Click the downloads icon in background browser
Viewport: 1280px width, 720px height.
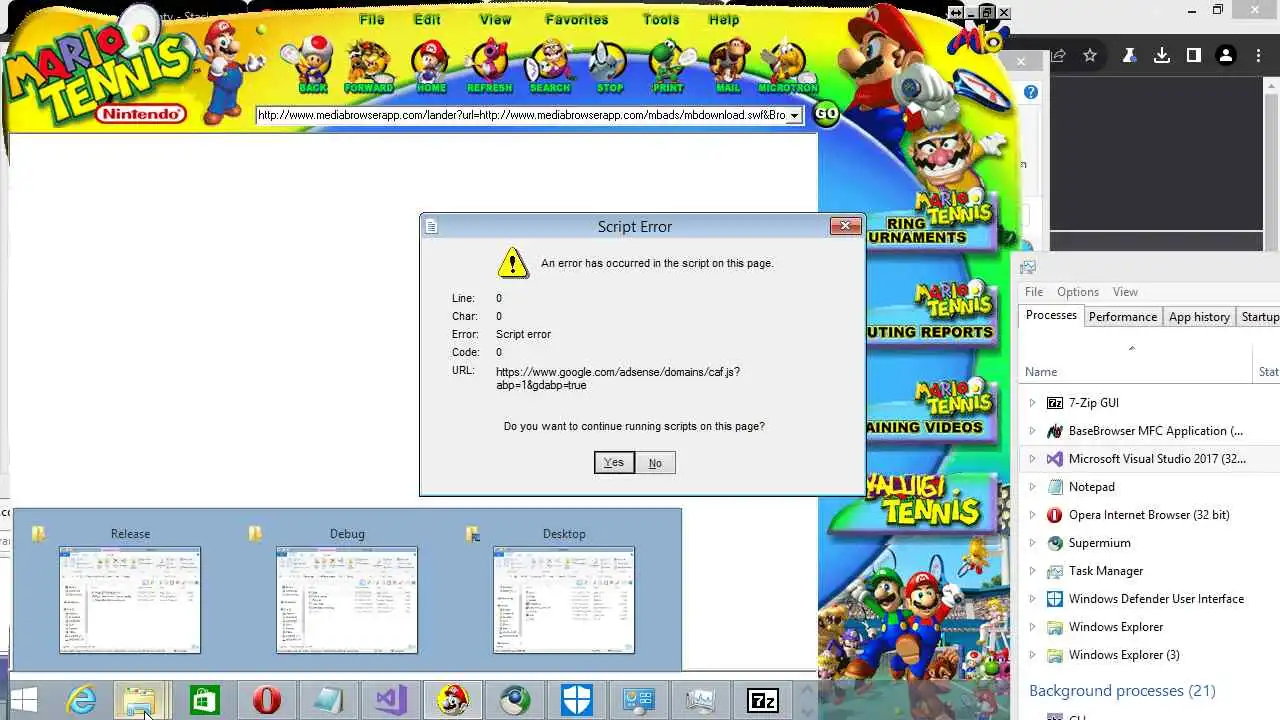(1162, 56)
